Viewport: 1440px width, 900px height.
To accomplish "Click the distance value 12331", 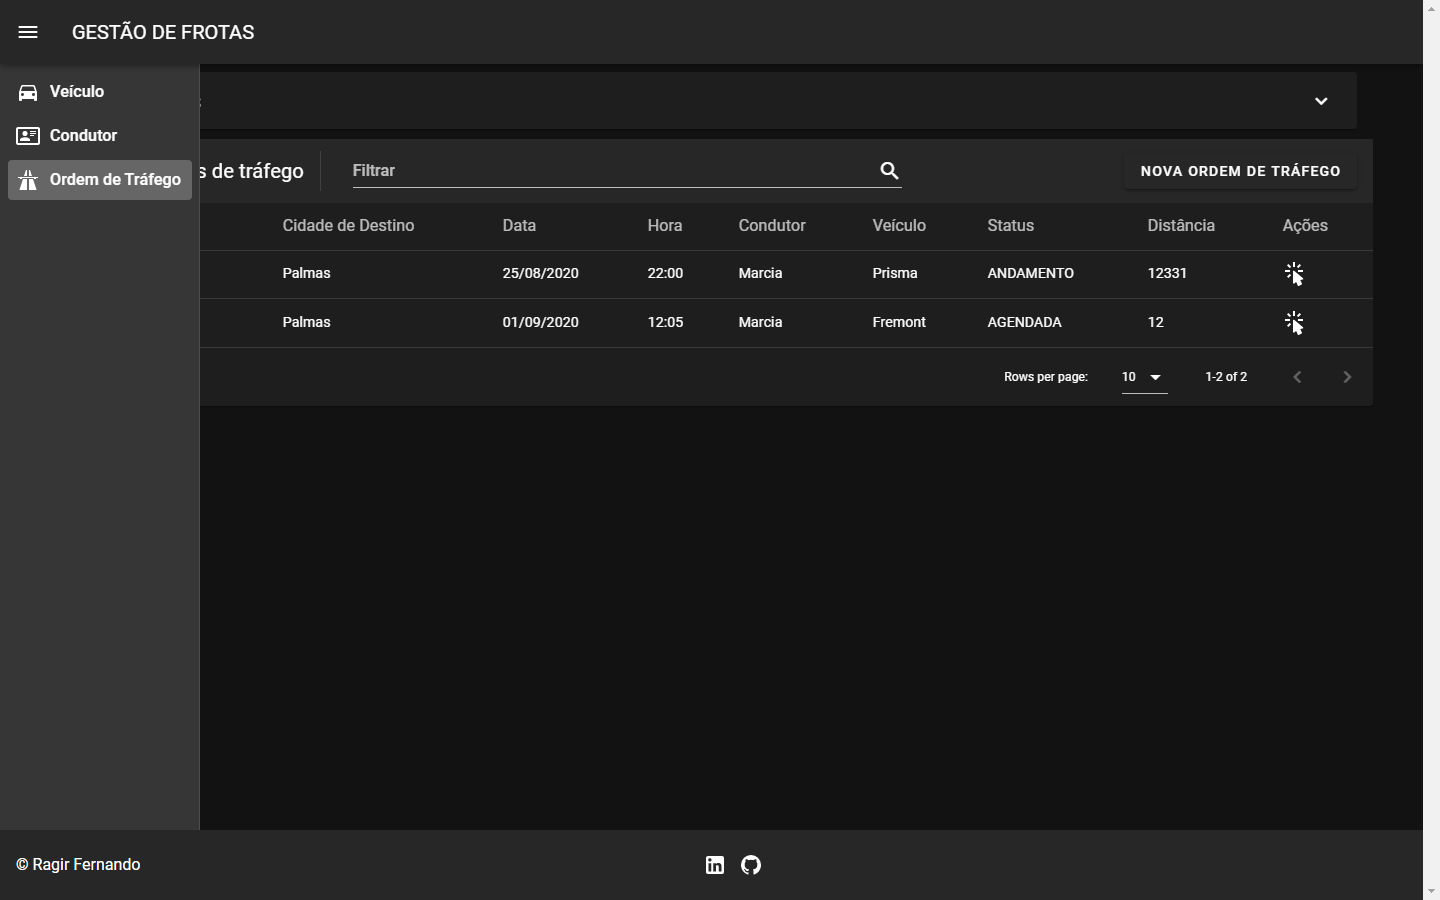I will click(1167, 274).
